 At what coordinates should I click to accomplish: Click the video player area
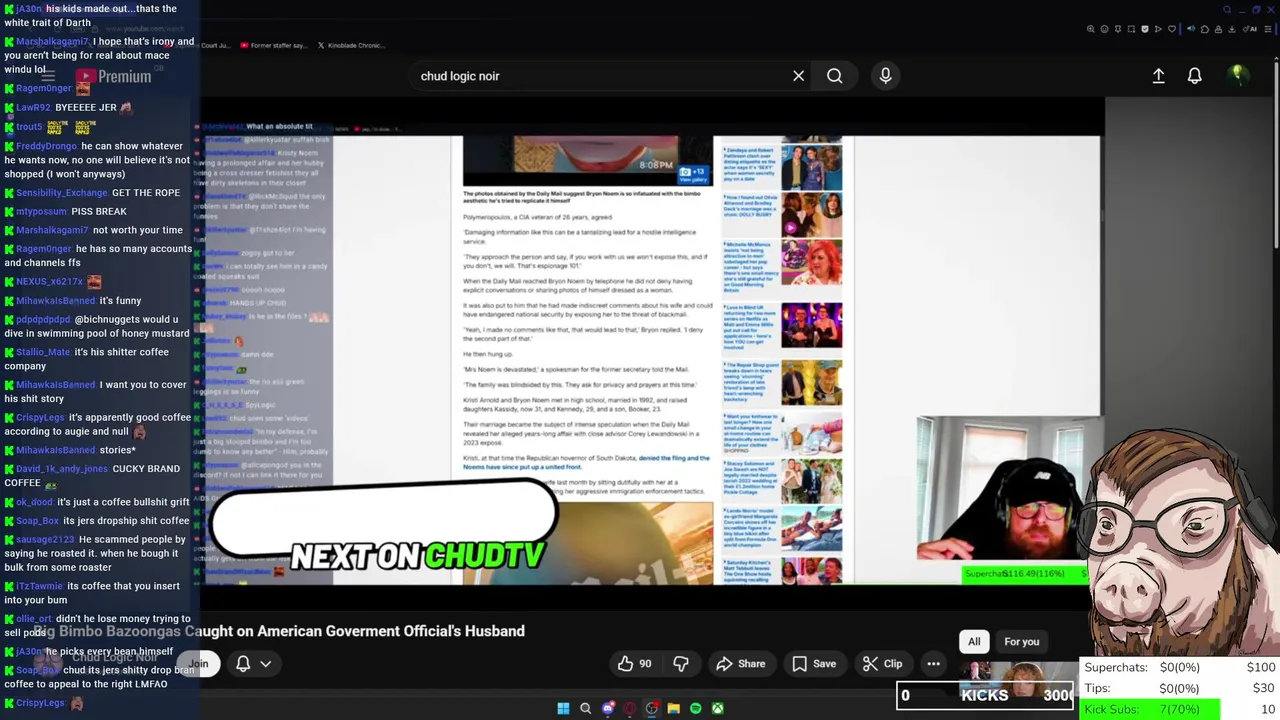coord(652,340)
